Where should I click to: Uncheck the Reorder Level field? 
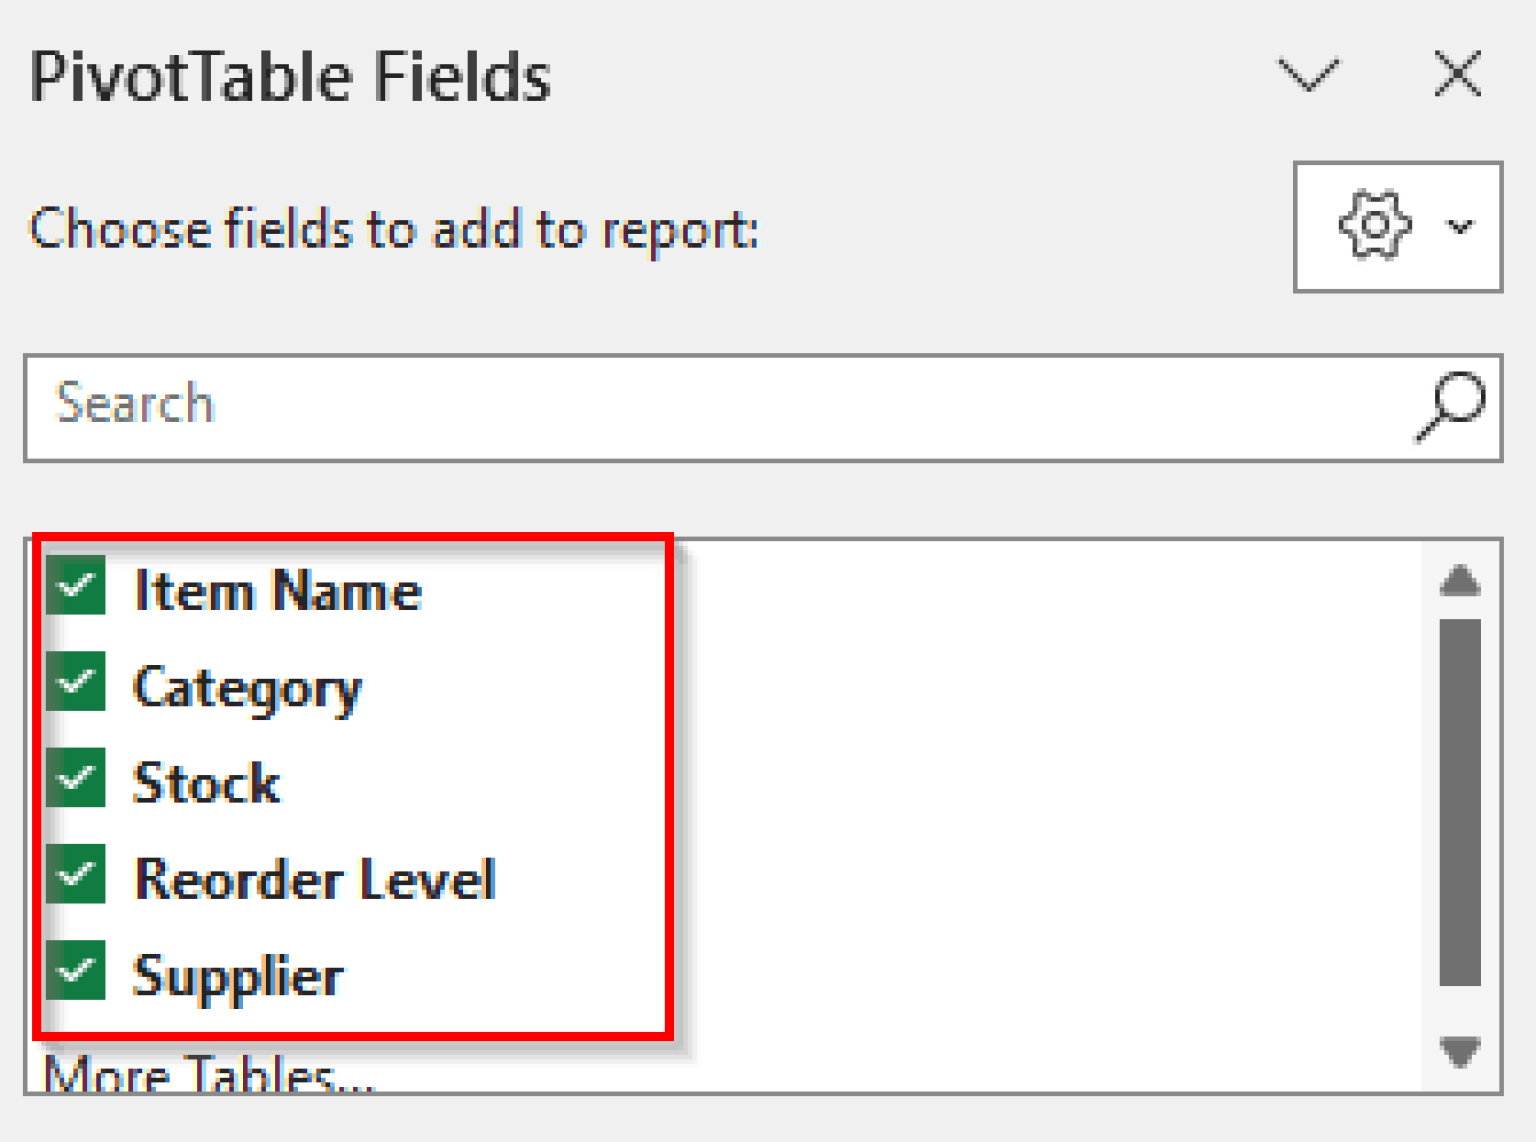pos(77,875)
